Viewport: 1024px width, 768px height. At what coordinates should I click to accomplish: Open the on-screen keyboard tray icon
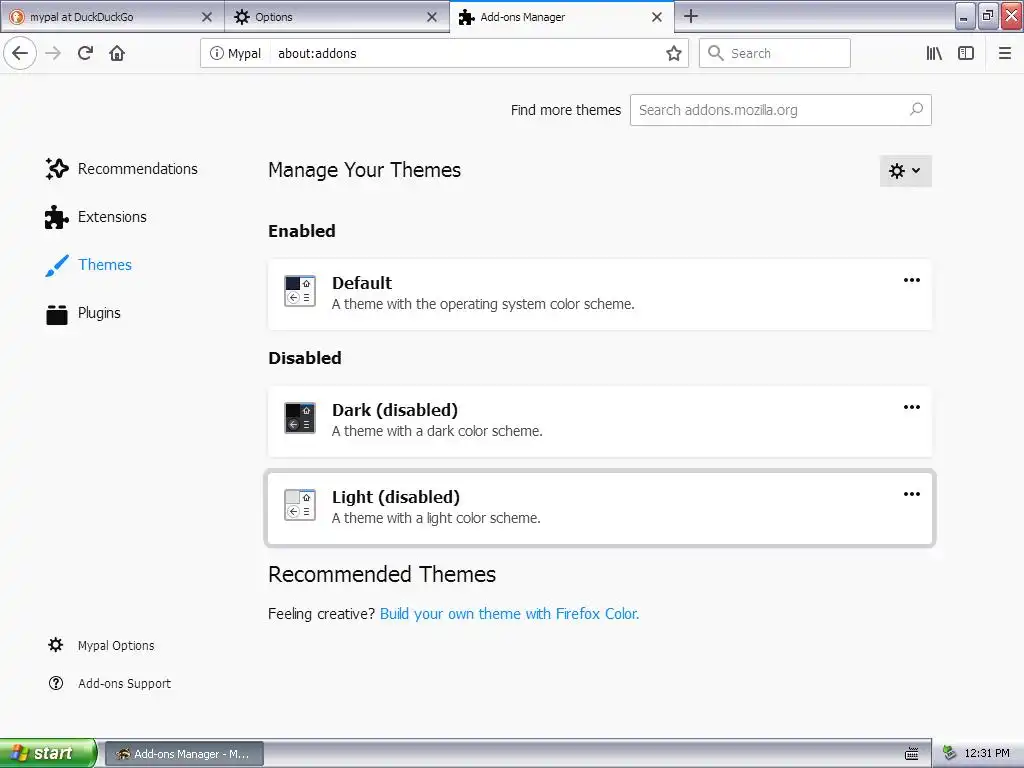[x=912, y=754]
